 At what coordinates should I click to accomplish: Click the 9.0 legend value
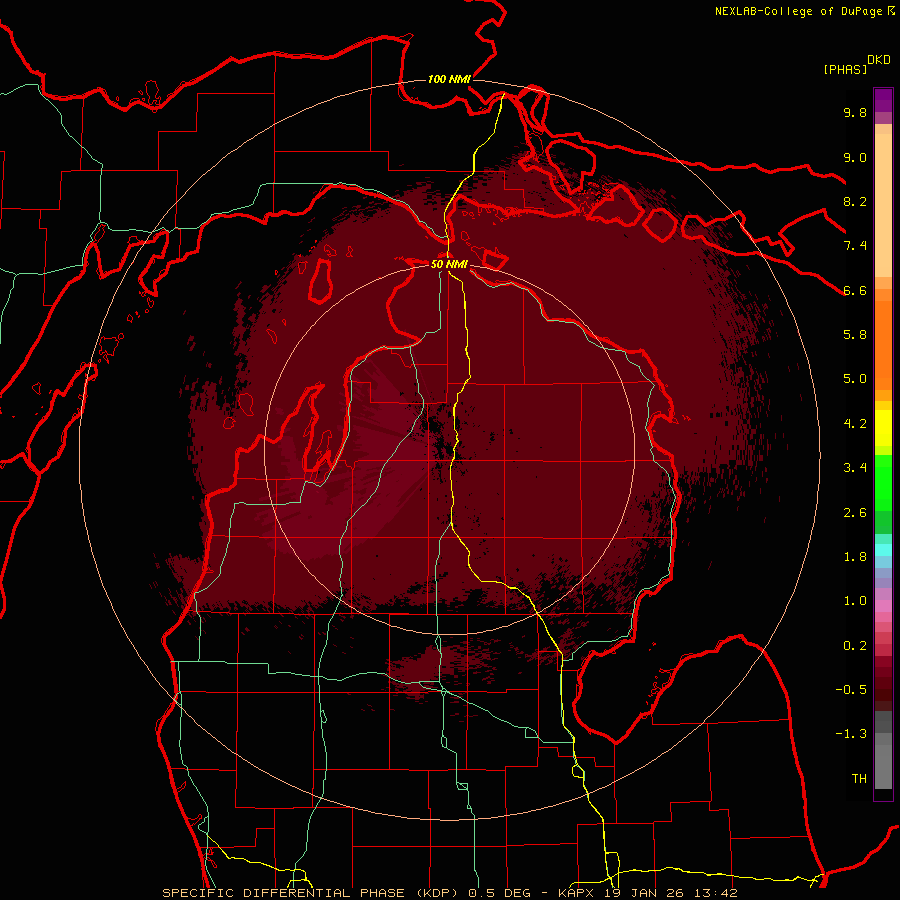[855, 157]
